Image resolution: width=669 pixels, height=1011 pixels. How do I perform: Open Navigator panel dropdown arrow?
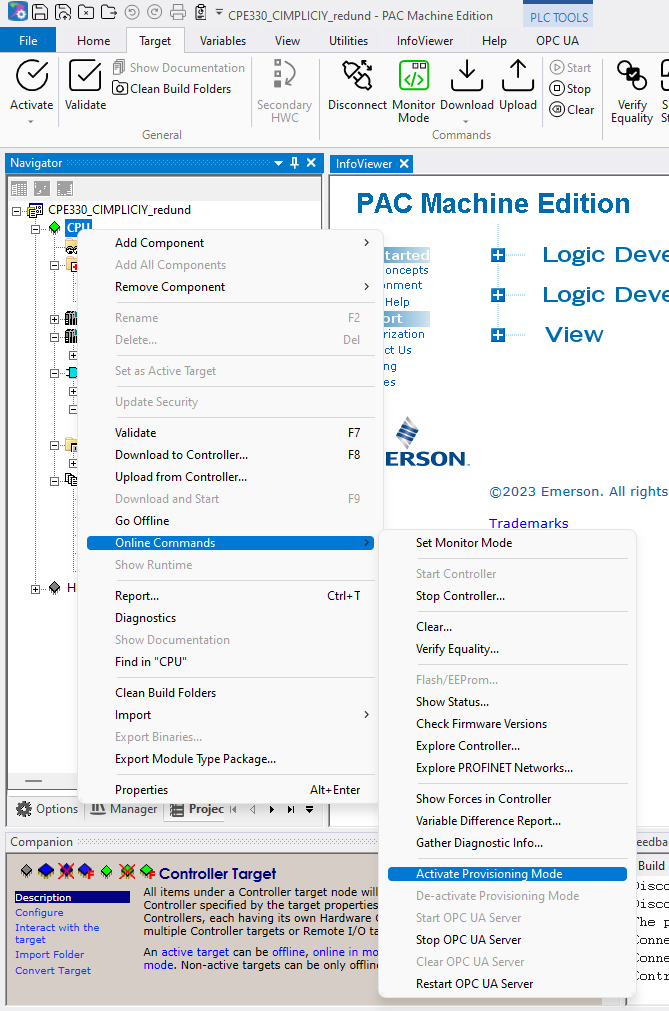click(278, 163)
